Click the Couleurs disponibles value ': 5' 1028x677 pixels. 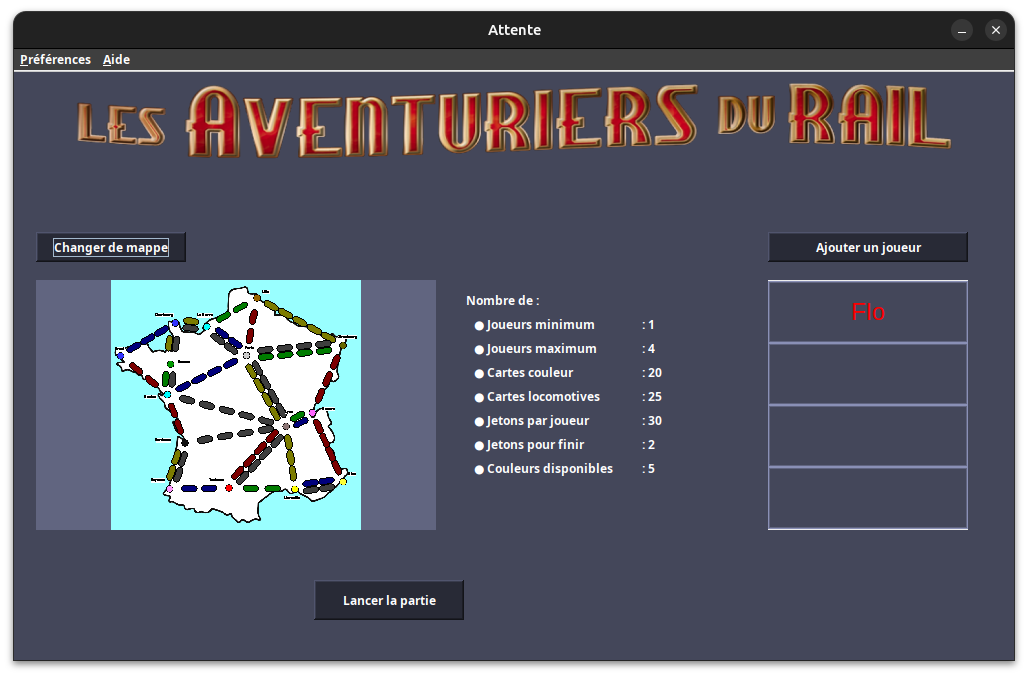coord(648,469)
